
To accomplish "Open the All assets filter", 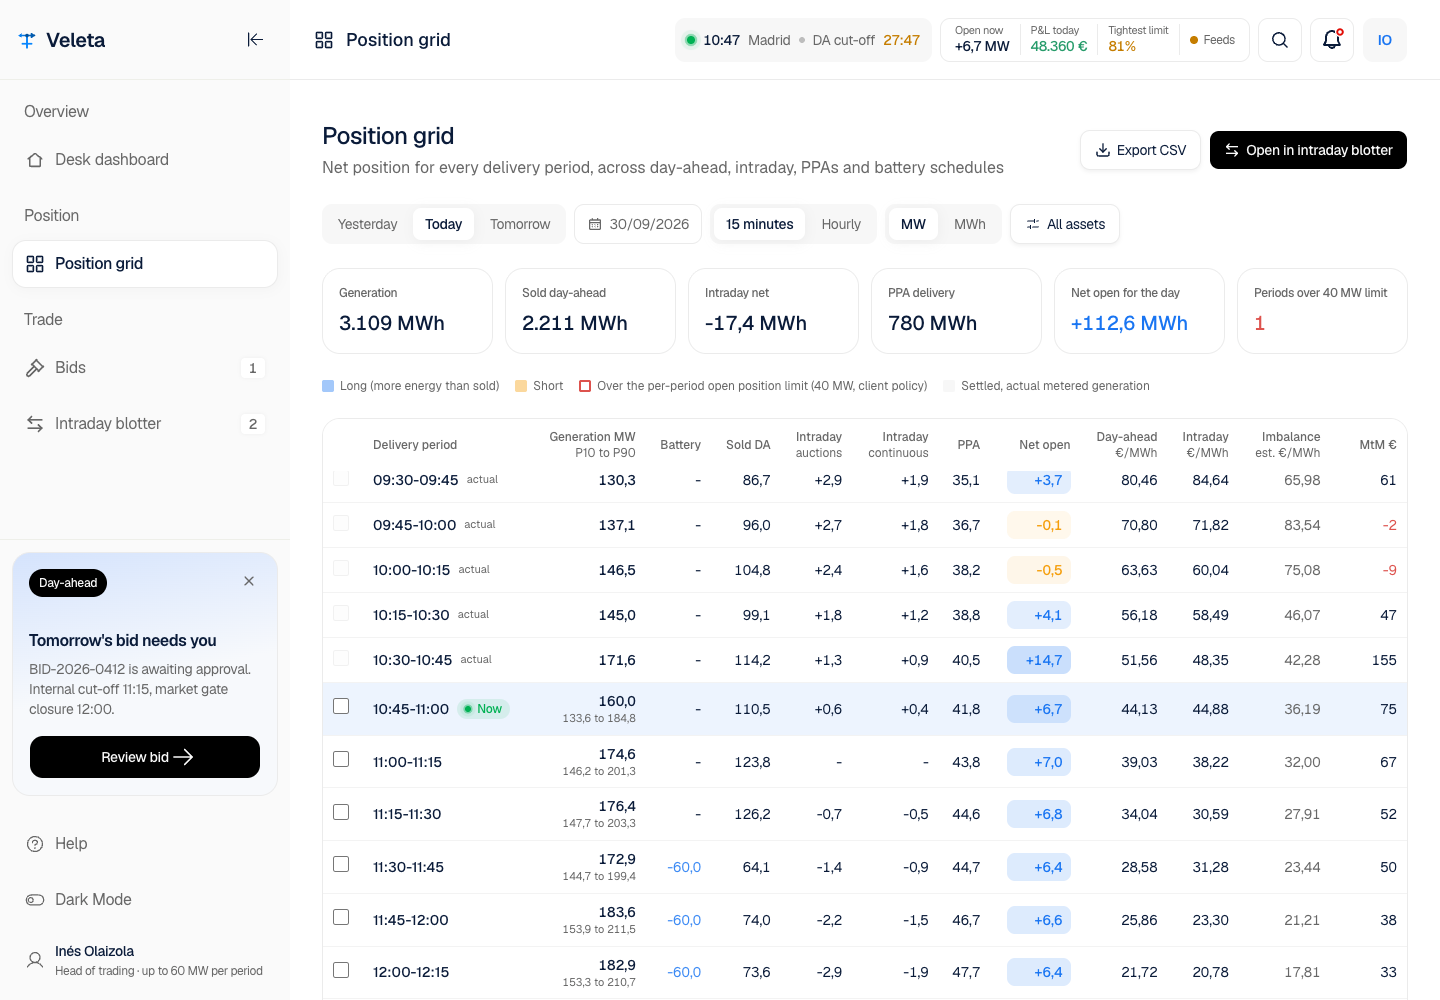I will click(x=1065, y=224).
